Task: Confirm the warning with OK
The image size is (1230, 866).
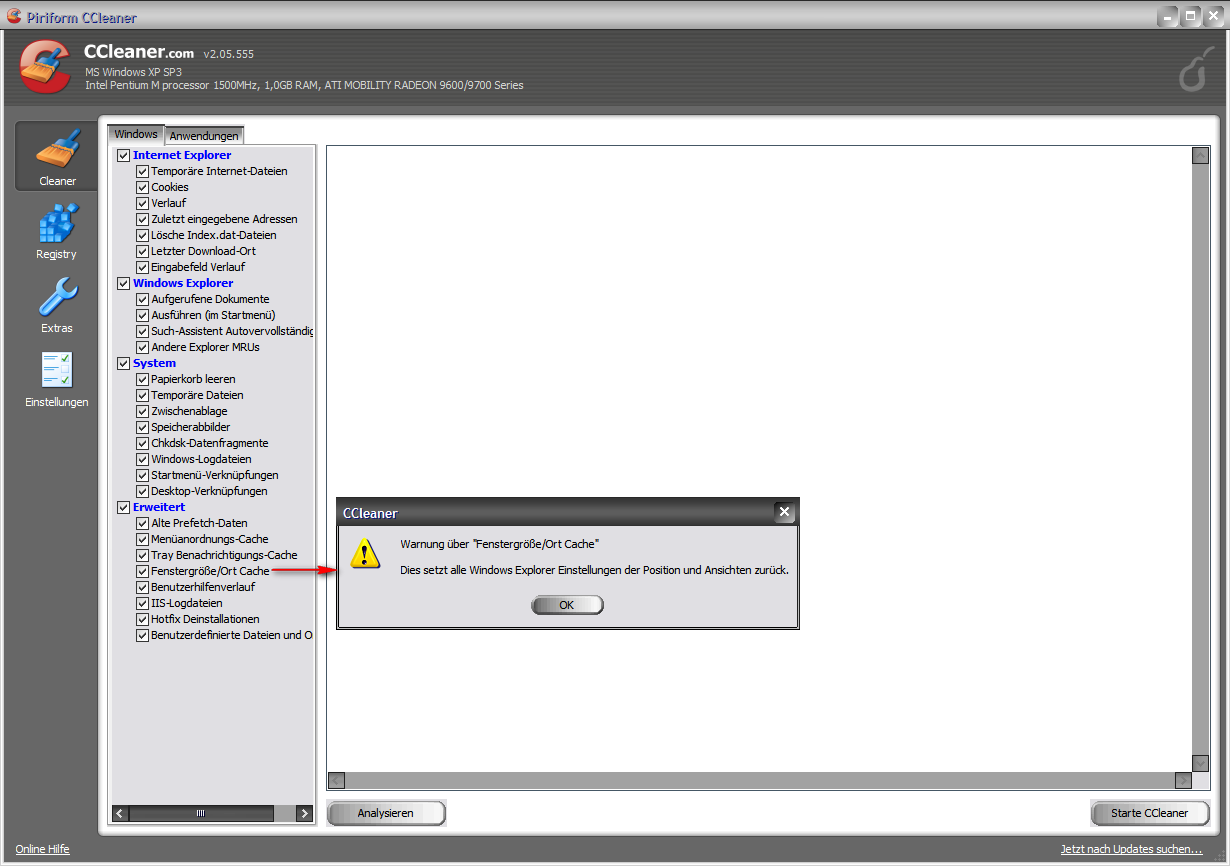Action: (x=567, y=605)
